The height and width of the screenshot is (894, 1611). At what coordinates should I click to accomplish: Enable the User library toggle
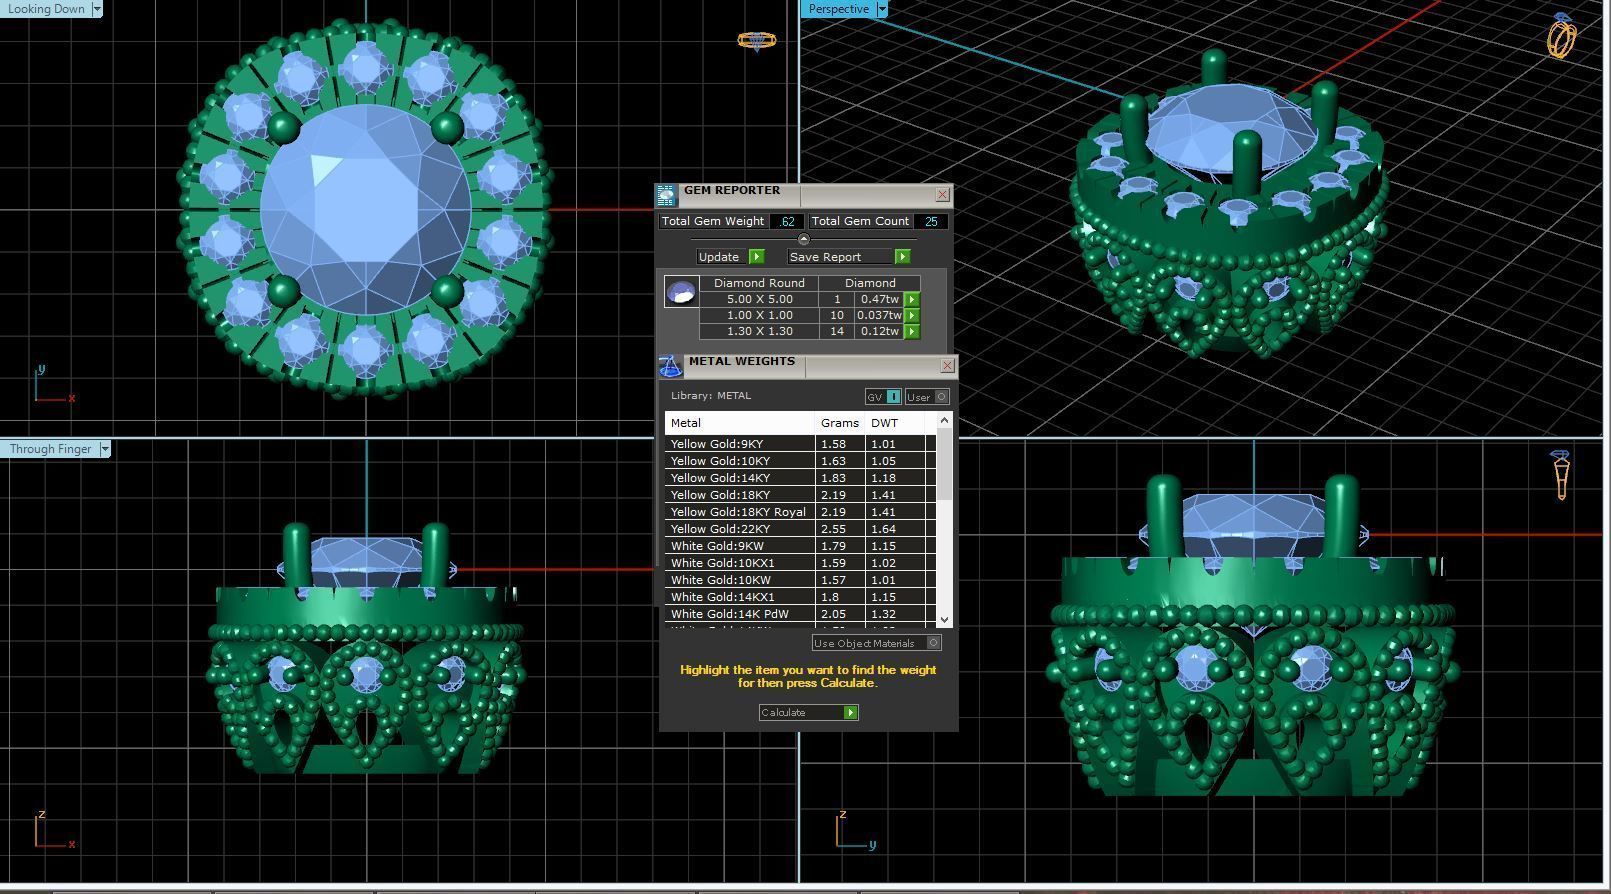(926, 397)
